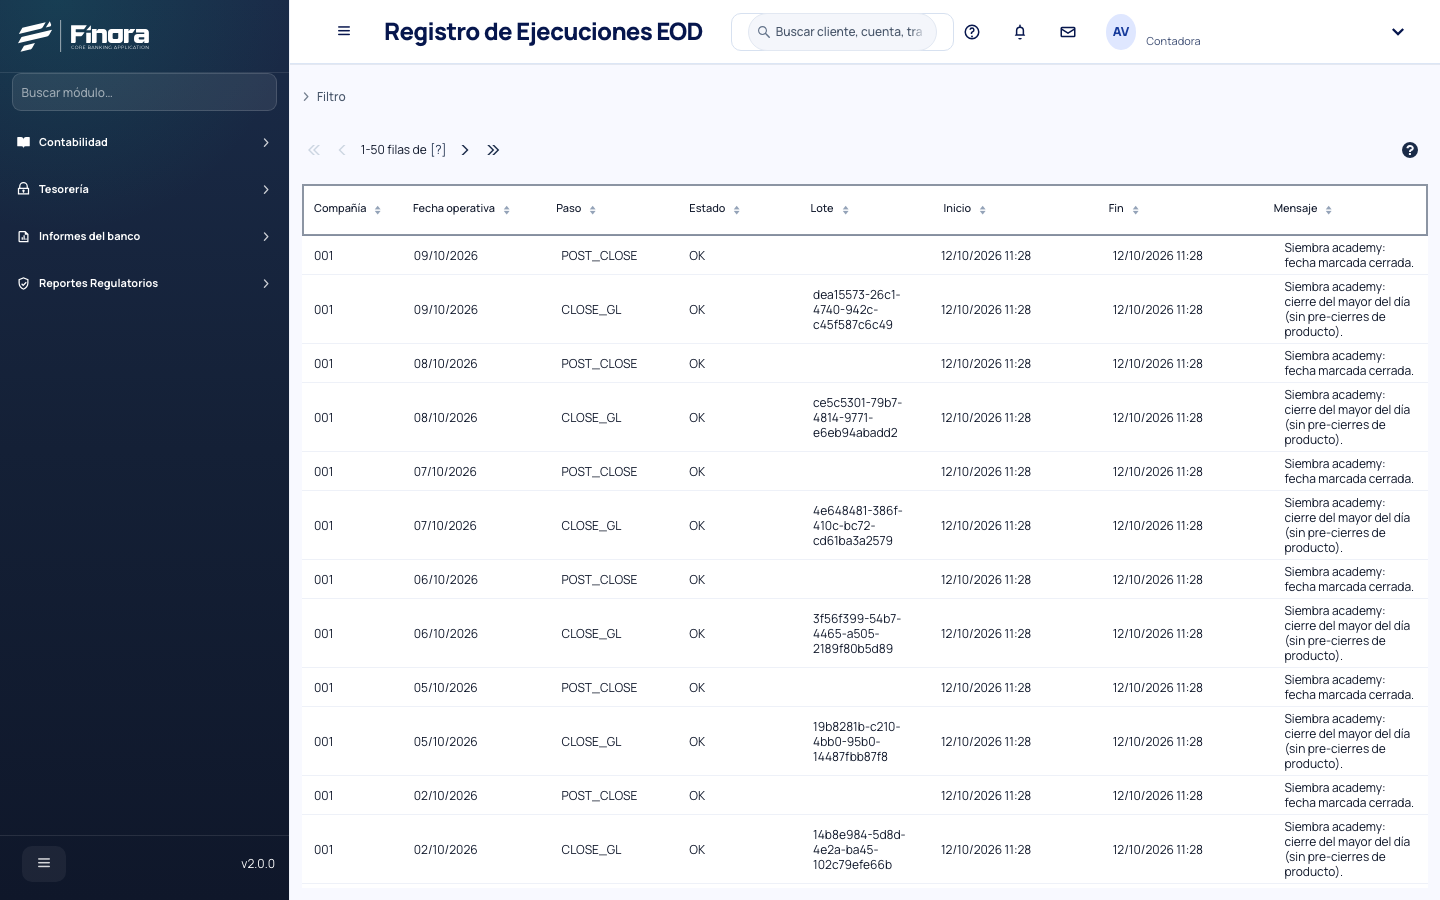
Task: Sort by the Compañía column
Action: click(347, 209)
